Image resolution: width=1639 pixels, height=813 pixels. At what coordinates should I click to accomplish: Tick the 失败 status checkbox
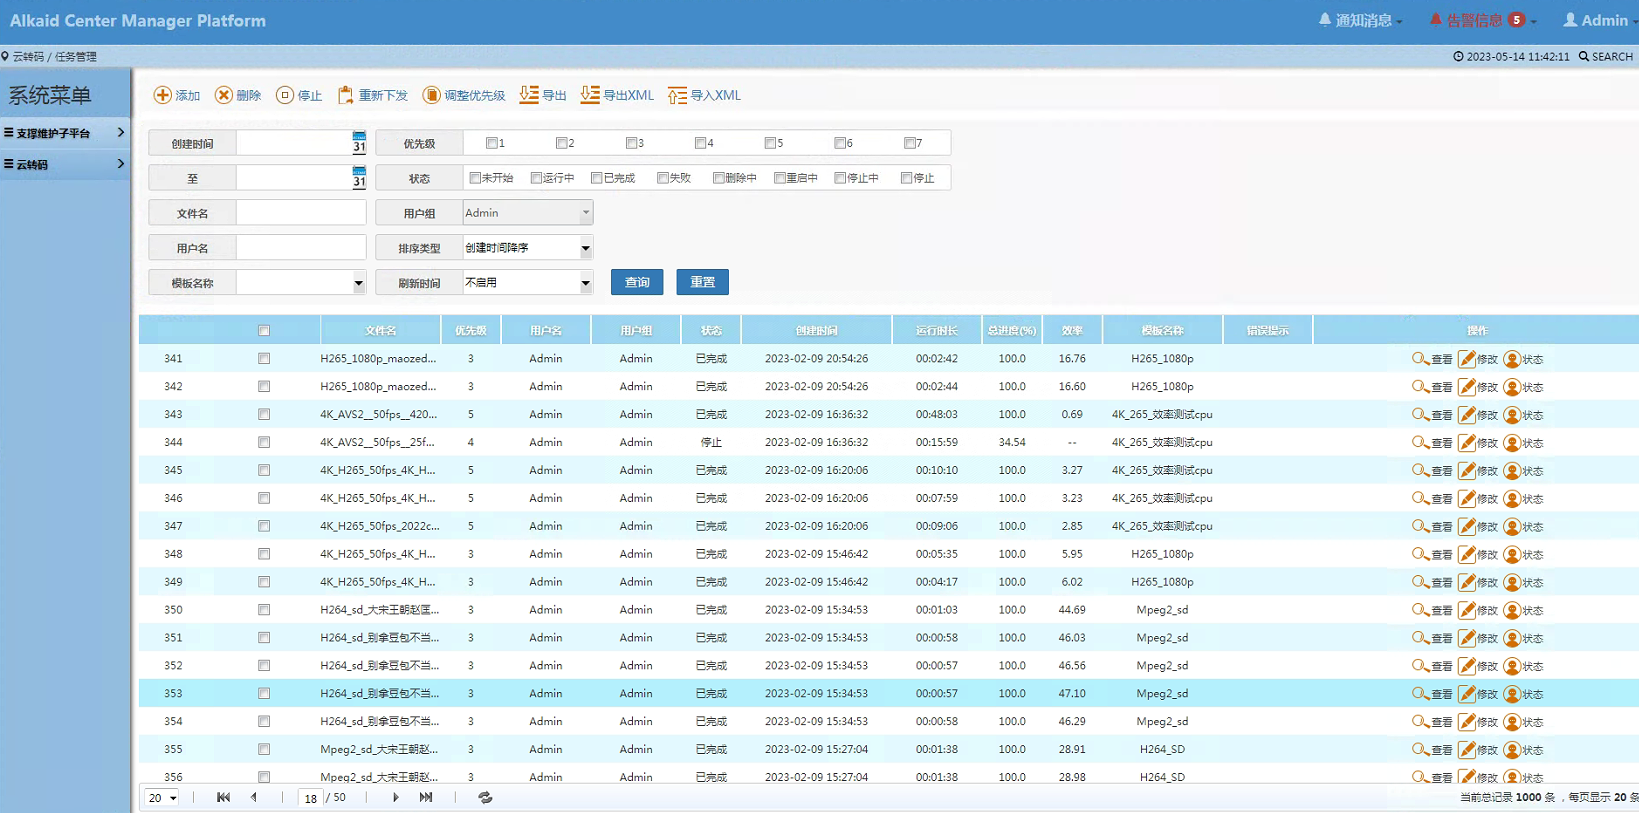(663, 178)
